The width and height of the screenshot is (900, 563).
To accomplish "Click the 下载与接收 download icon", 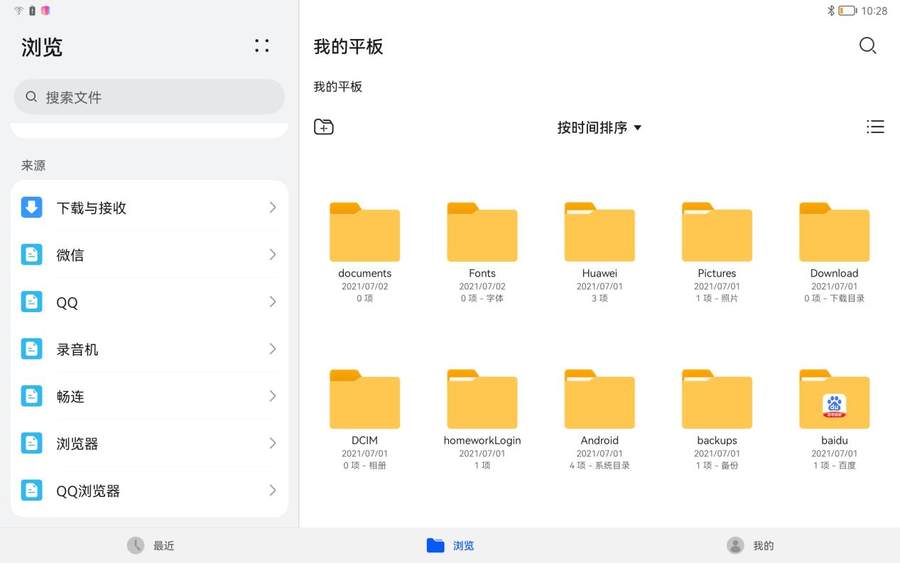I will [32, 207].
